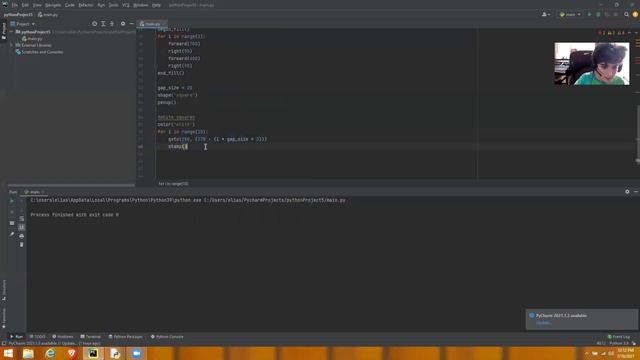Open the Window menu
The width and height of the screenshot is (640, 360).
(x=140, y=5)
